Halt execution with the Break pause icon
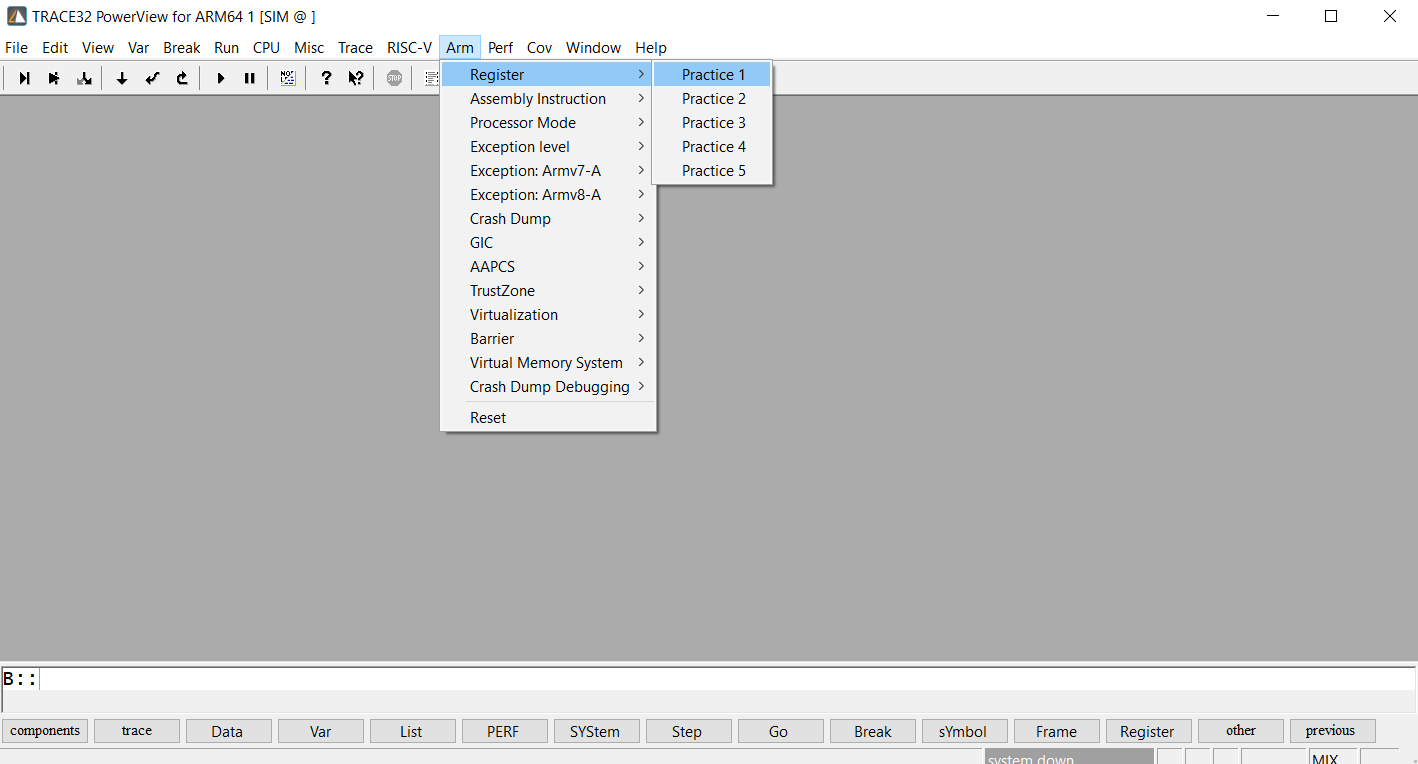1418x764 pixels. 250,78
